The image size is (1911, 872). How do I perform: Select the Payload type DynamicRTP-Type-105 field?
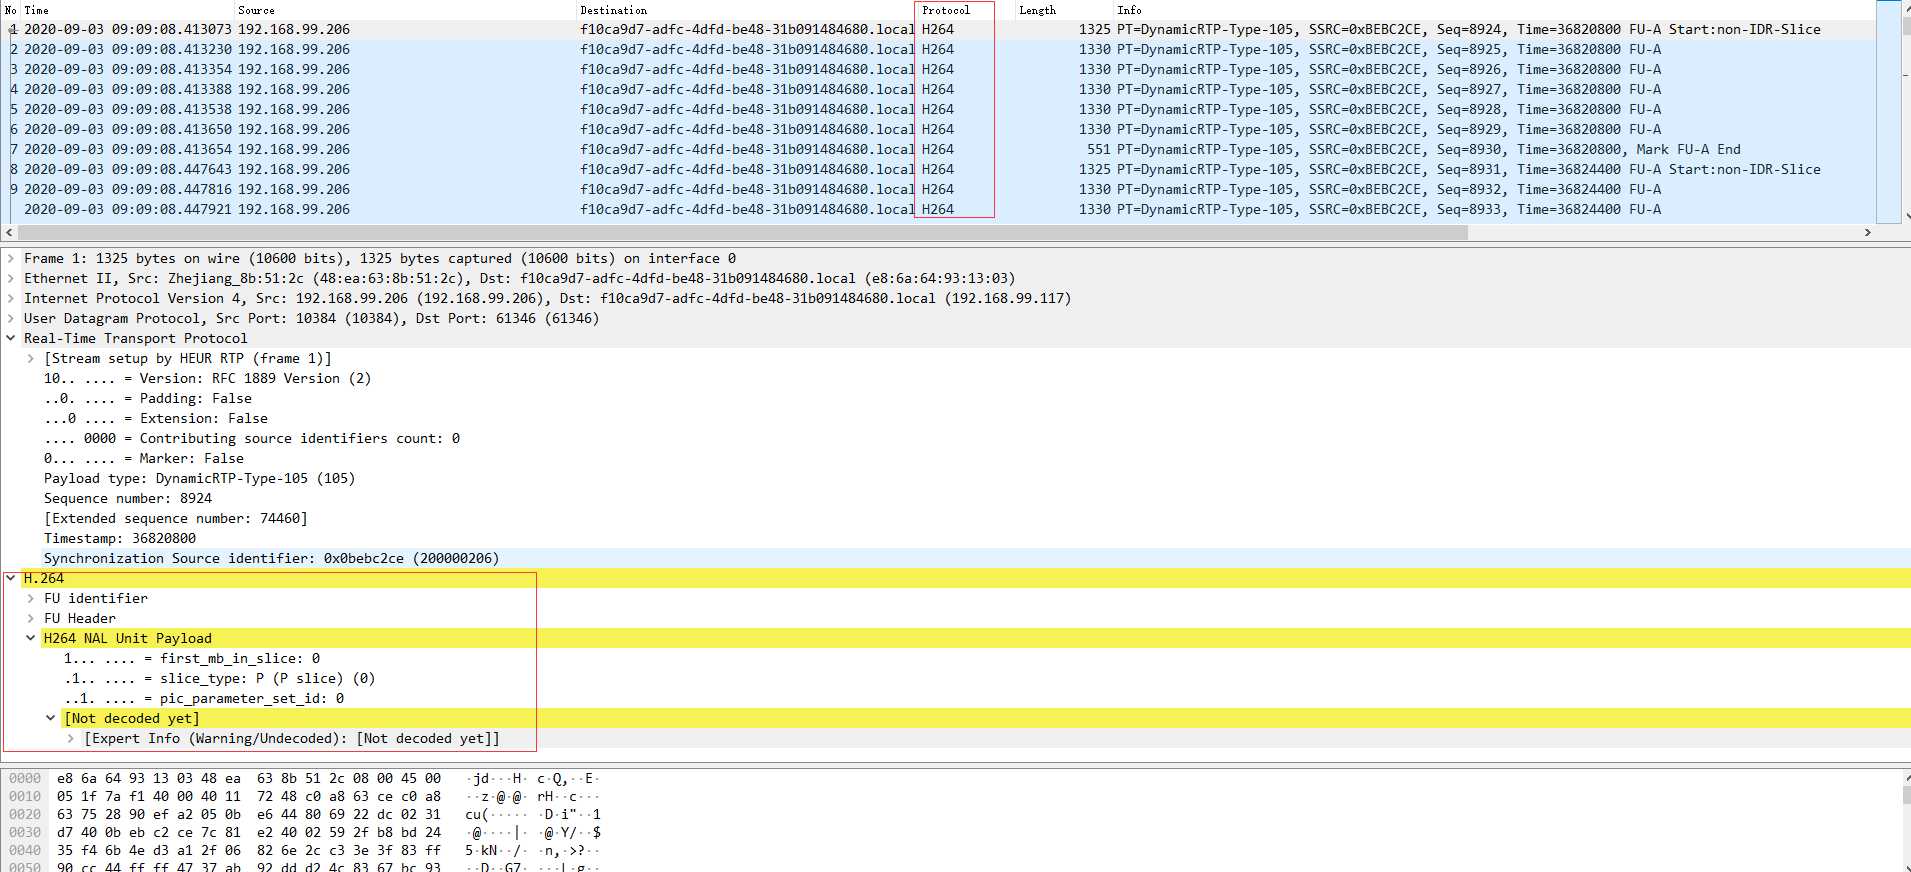199,478
